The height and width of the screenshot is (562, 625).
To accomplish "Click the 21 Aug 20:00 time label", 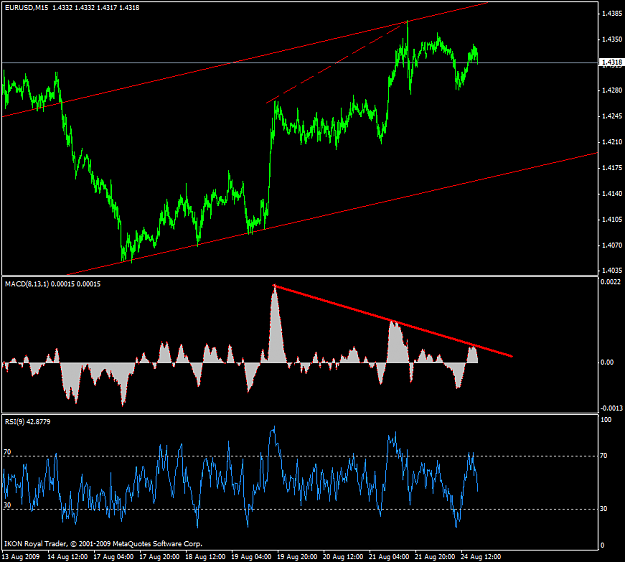I will pyautogui.click(x=435, y=556).
